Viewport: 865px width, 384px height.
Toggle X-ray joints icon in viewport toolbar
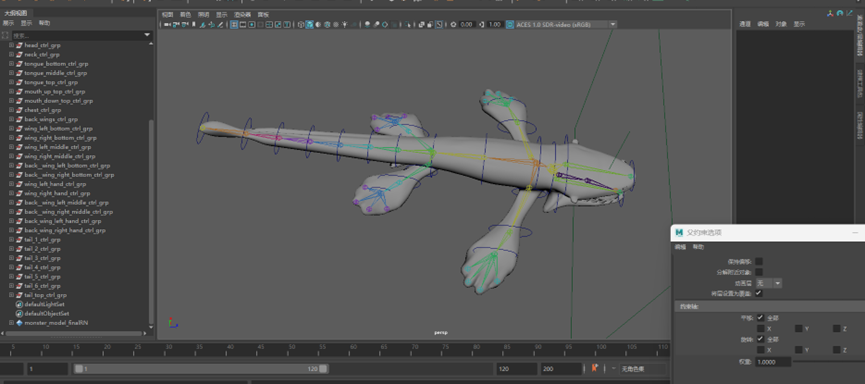439,24
